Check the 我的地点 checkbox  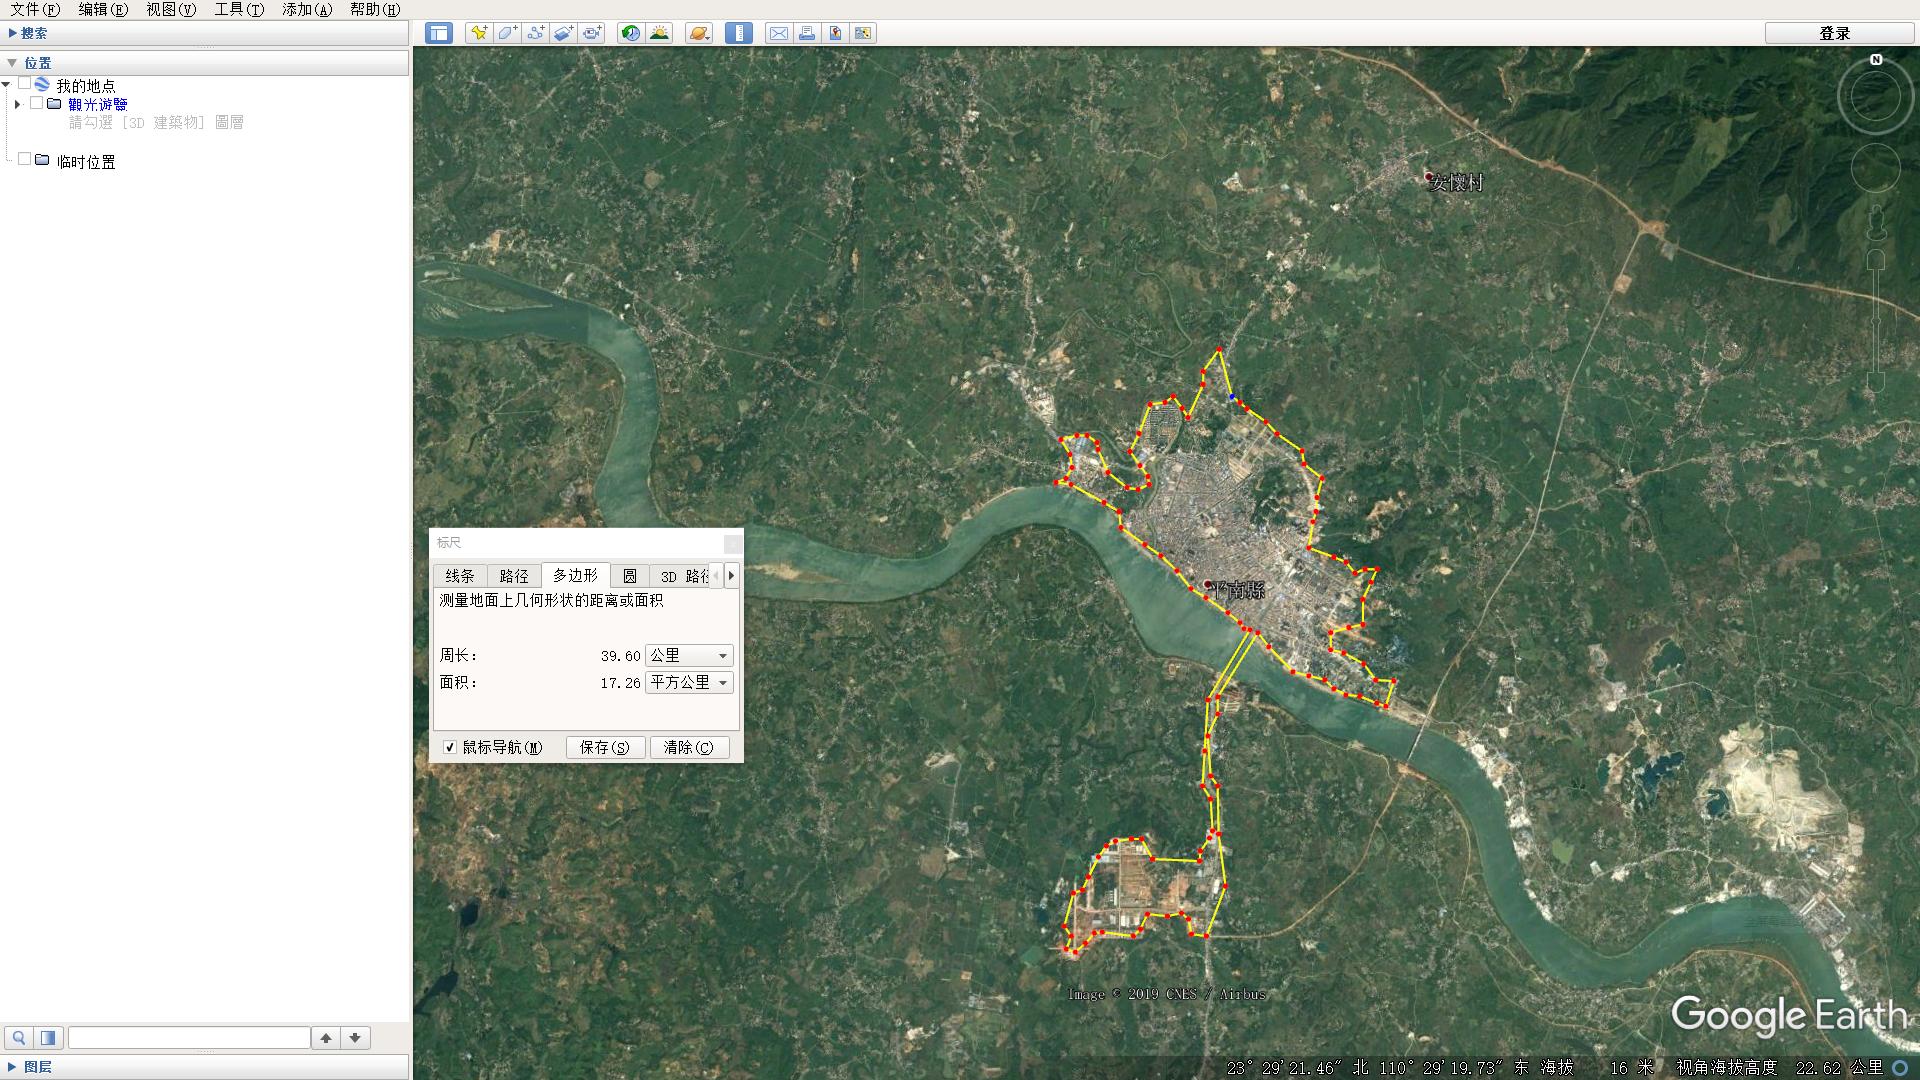(24, 84)
